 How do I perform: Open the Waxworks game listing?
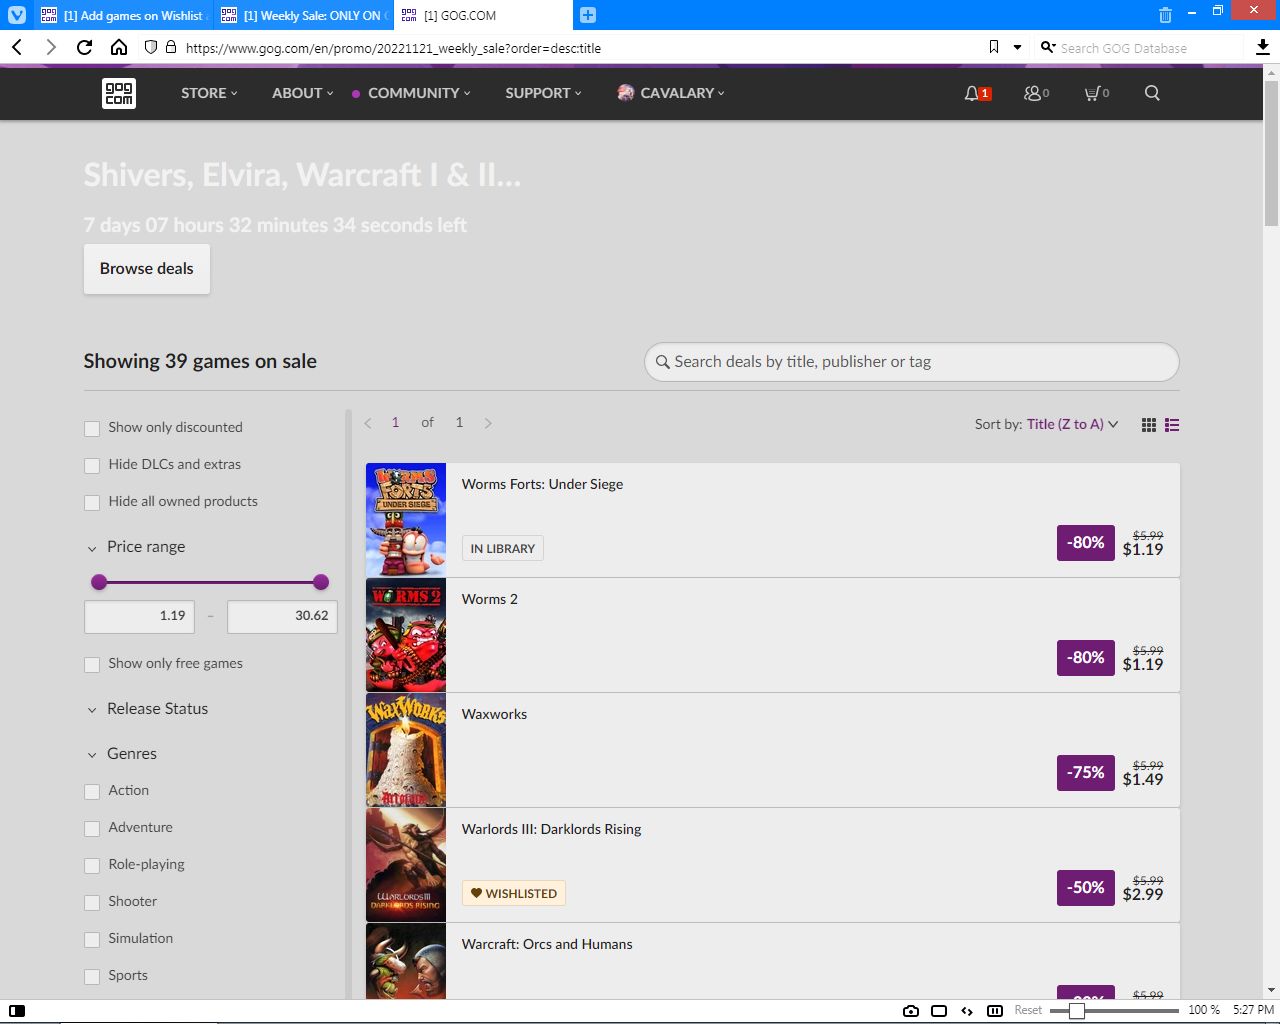(x=773, y=750)
